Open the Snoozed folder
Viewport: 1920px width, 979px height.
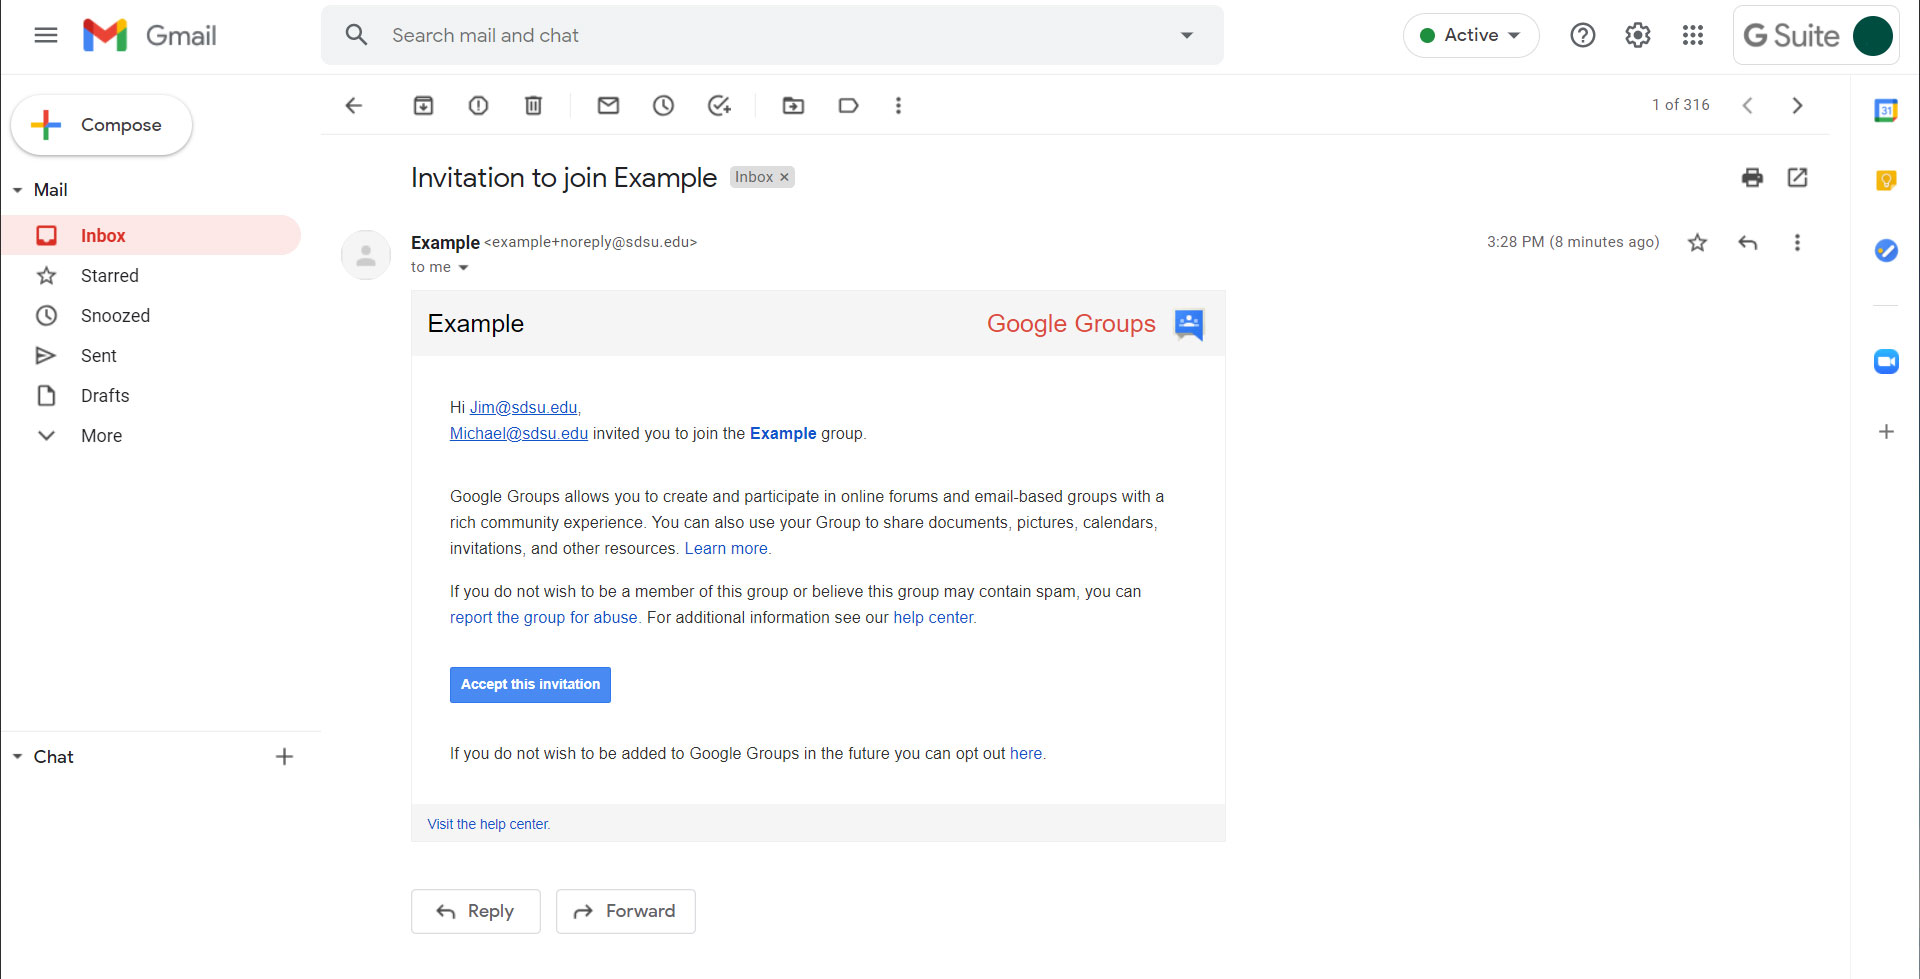tap(151, 315)
